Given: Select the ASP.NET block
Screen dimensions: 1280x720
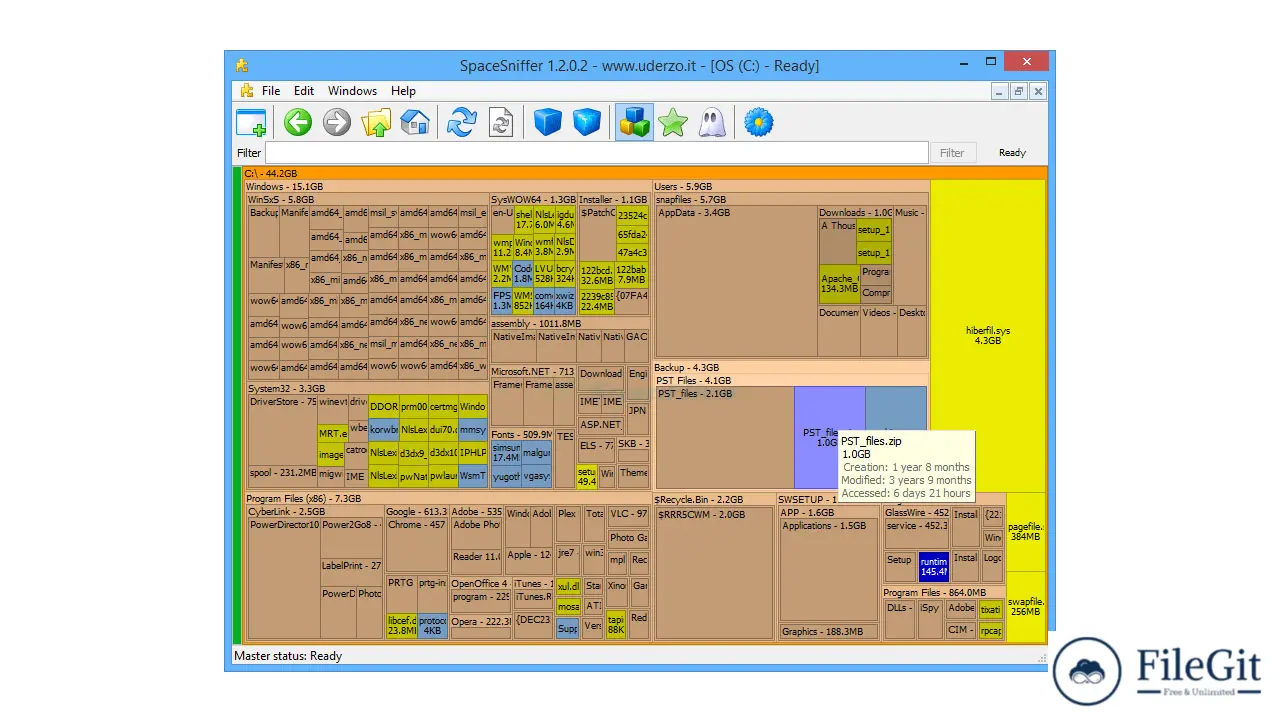Looking at the screenshot, I should coord(601,424).
